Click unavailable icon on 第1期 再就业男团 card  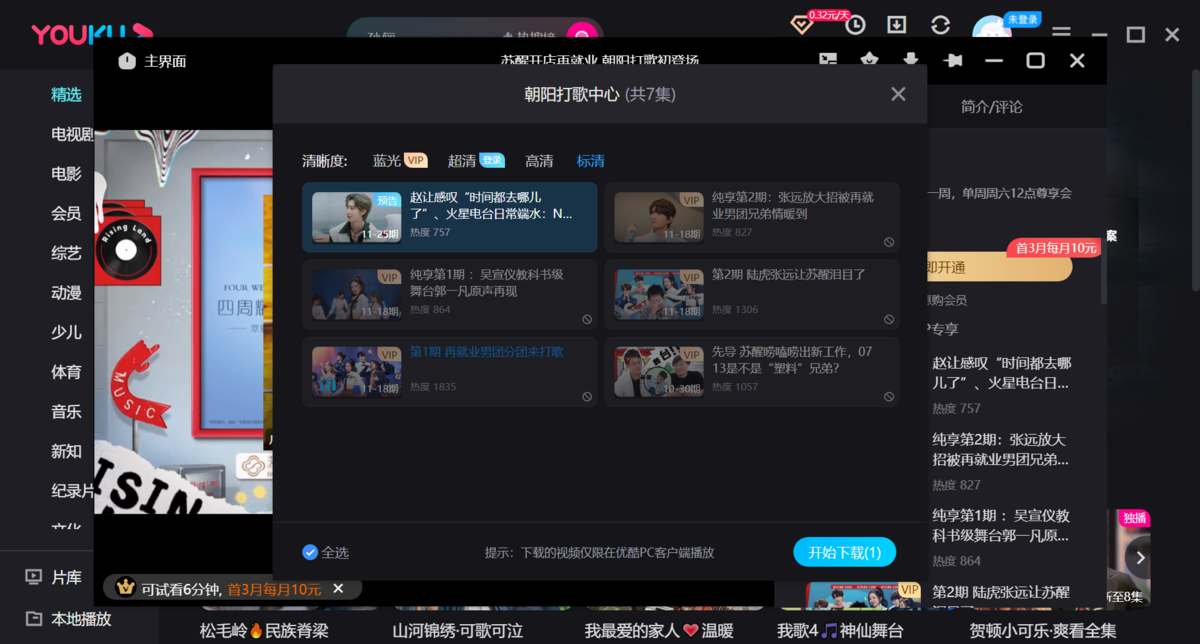coord(587,397)
